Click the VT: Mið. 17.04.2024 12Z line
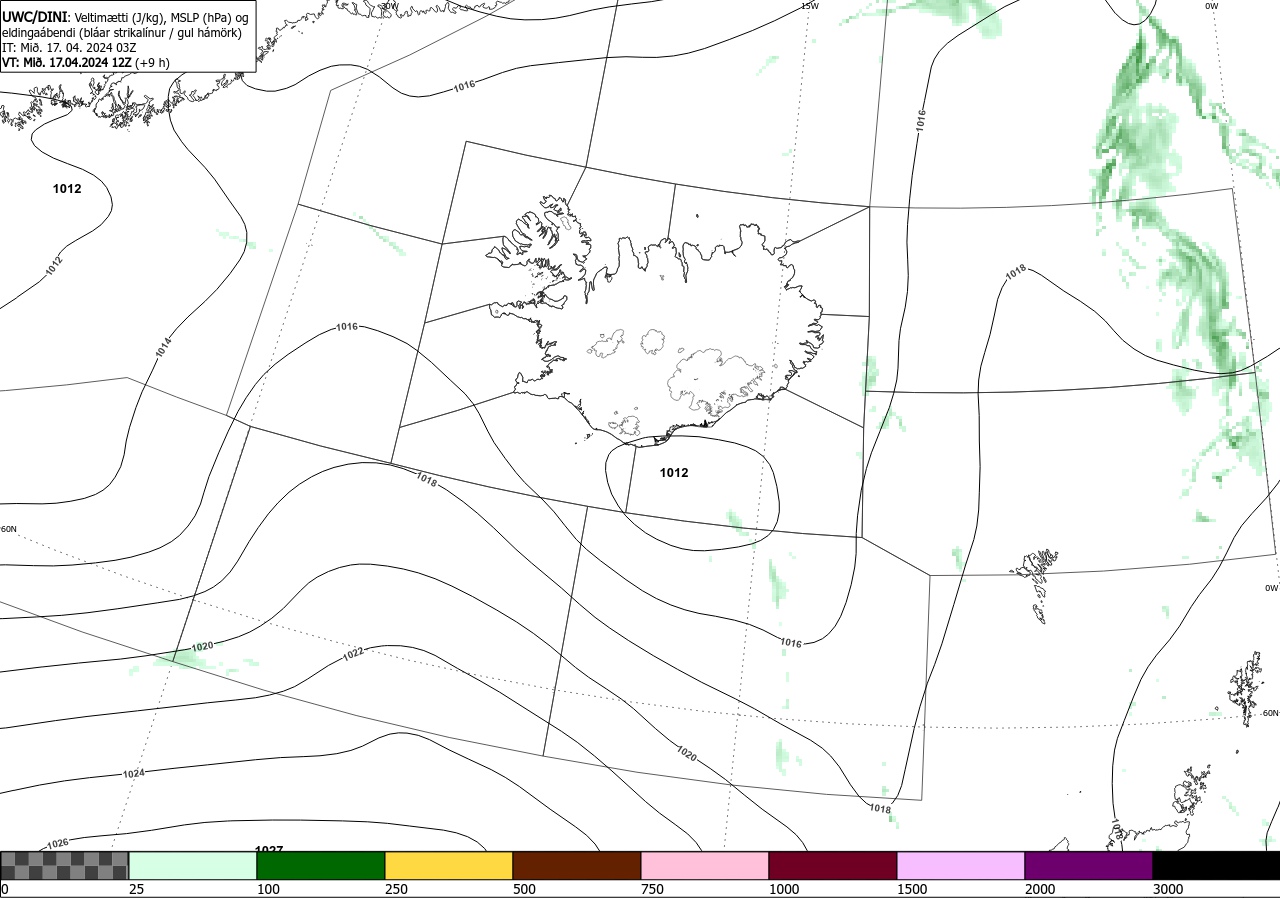 click(86, 62)
